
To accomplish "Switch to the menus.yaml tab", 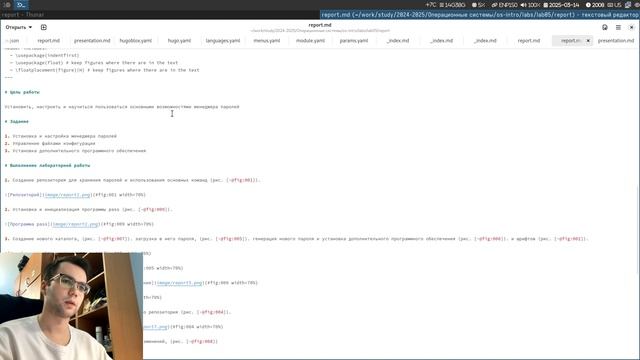I will (x=267, y=40).
